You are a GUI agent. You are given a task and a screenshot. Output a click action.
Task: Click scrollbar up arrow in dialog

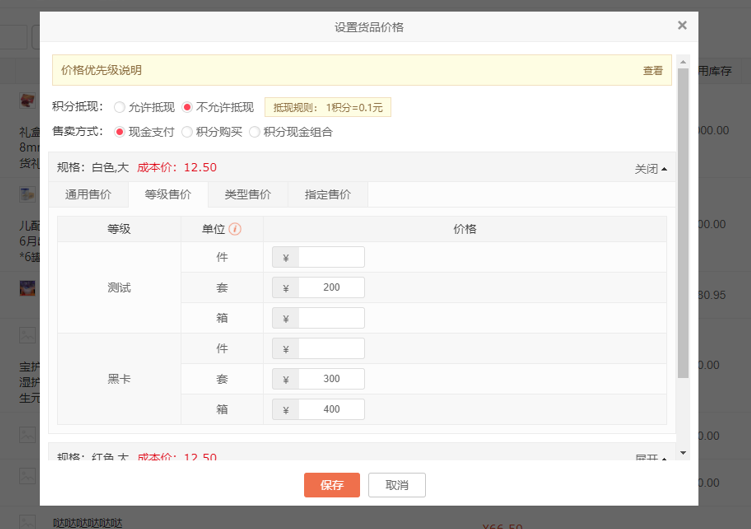[x=683, y=62]
